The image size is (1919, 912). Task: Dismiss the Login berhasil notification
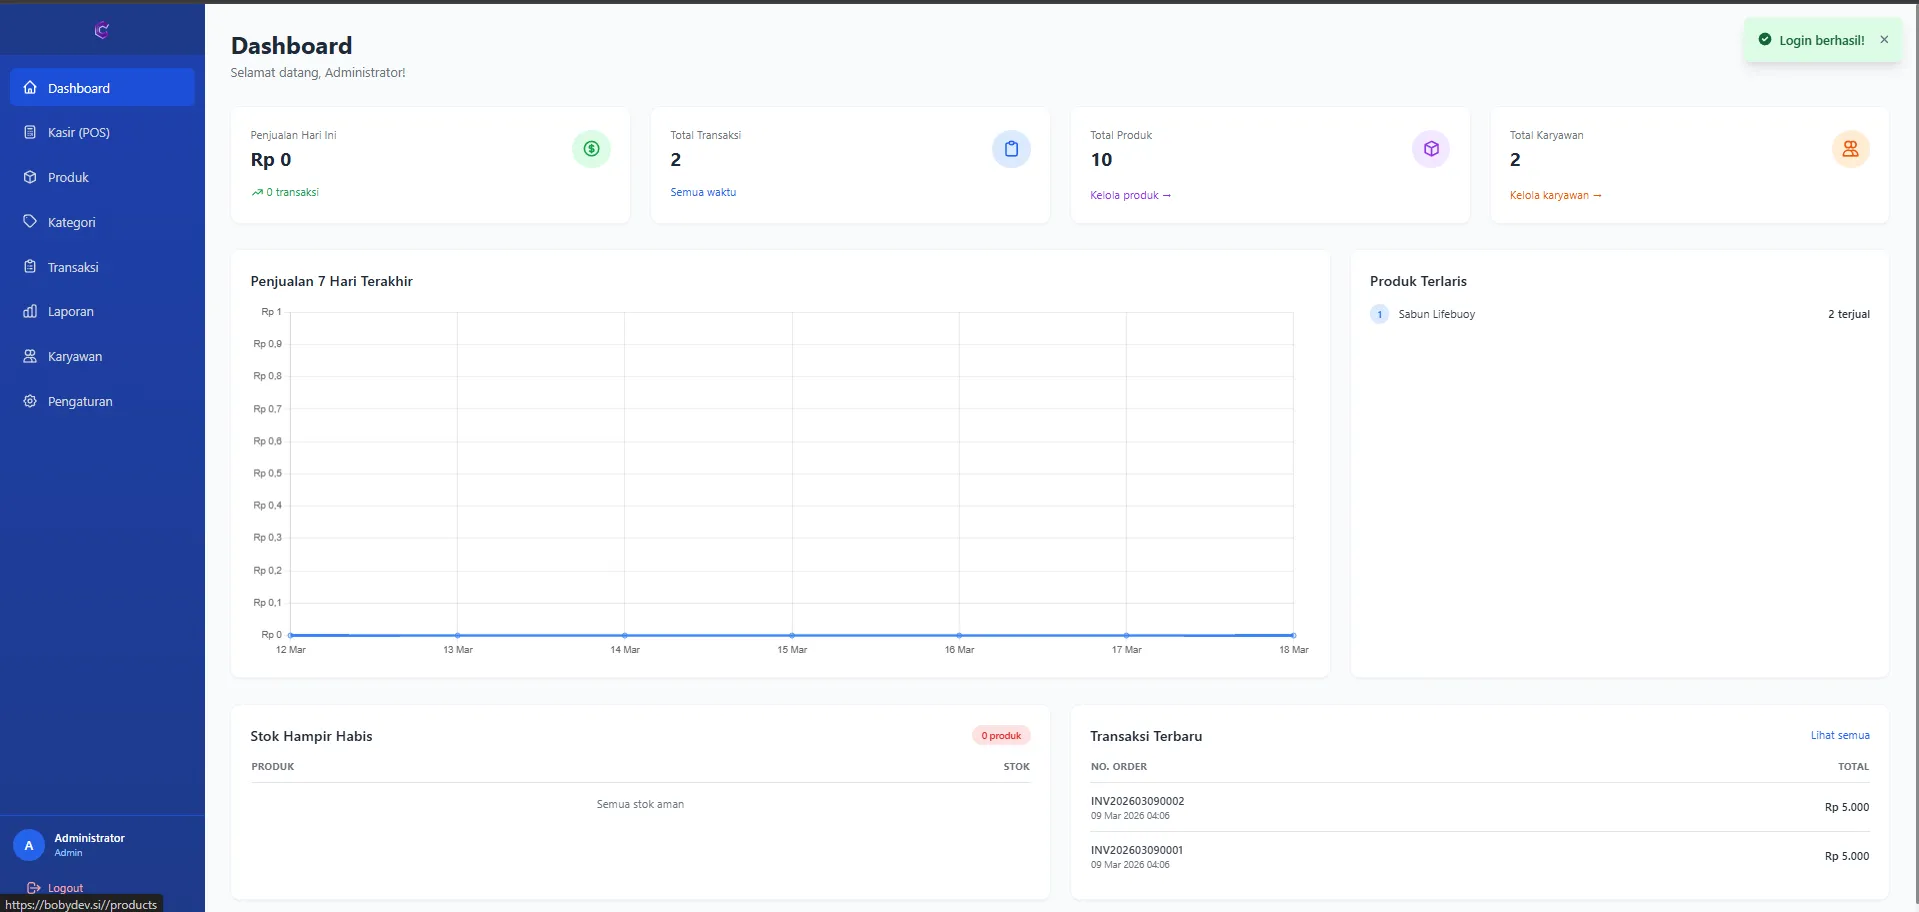coord(1884,40)
